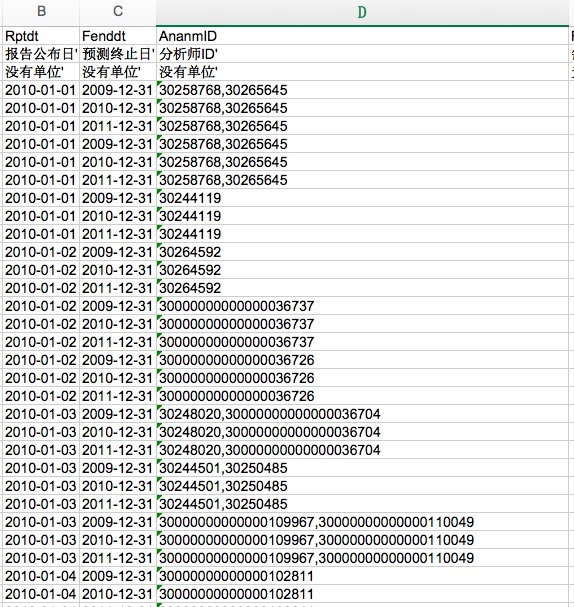
Task: Select ID 30264592 in the 2010-12-31 Fenddt row
Action: (362, 270)
